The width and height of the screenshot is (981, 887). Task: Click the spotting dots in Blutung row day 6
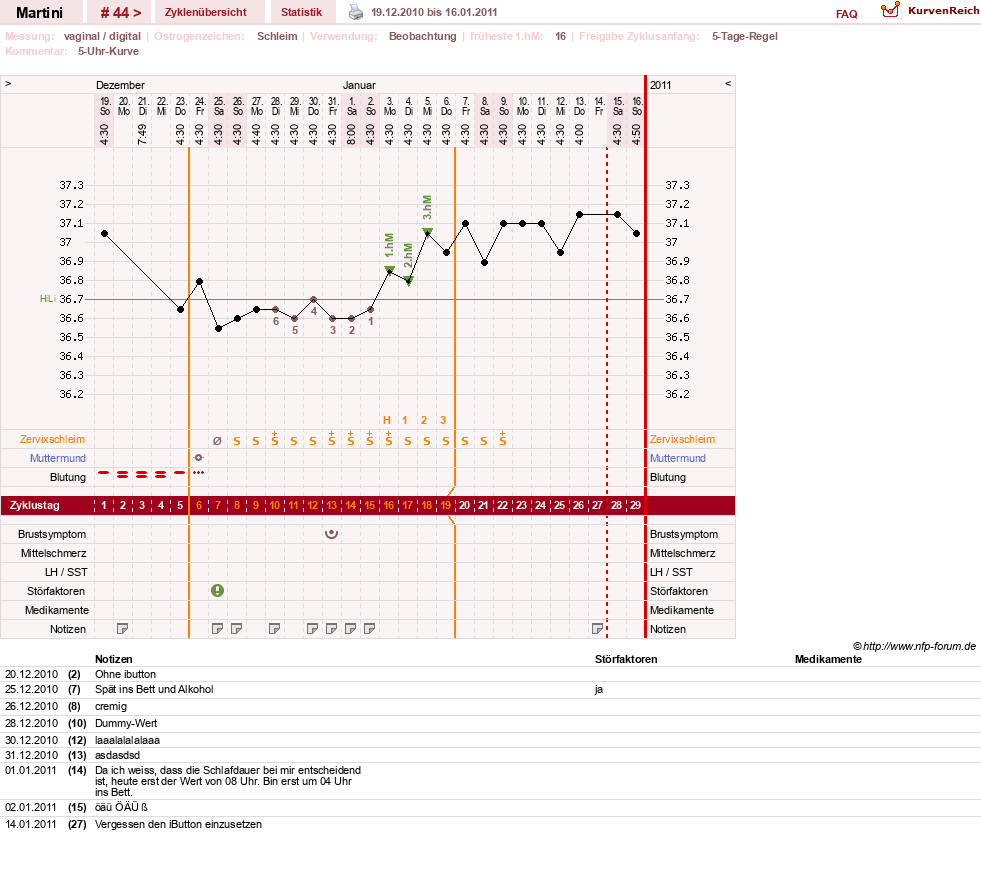coord(198,472)
